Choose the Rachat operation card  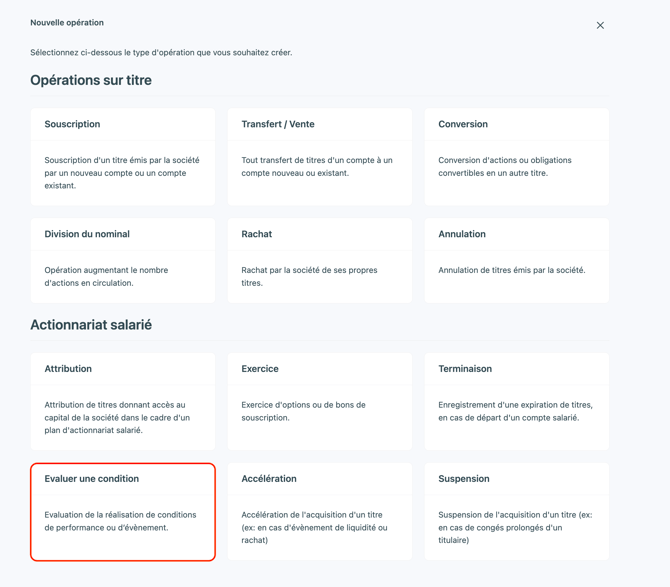click(x=320, y=261)
